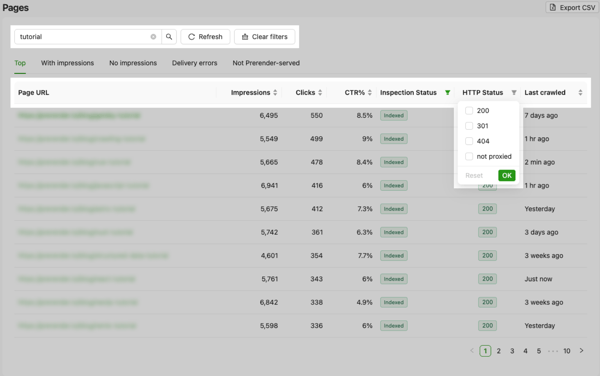
Task: Click the Refresh button
Action: (x=205, y=37)
